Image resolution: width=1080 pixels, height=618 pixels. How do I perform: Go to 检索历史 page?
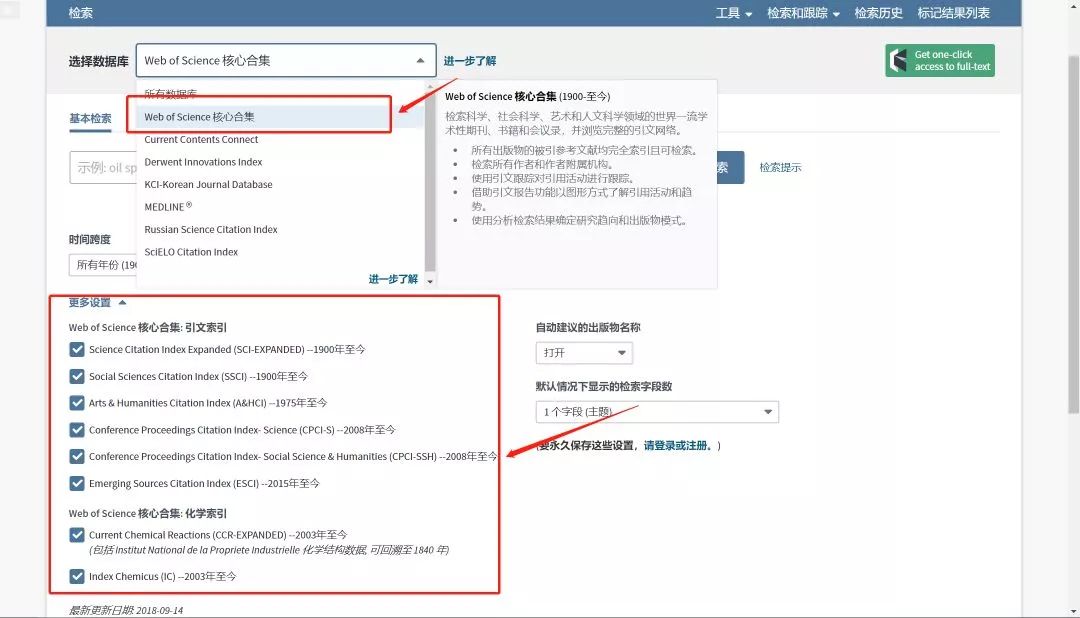878,13
